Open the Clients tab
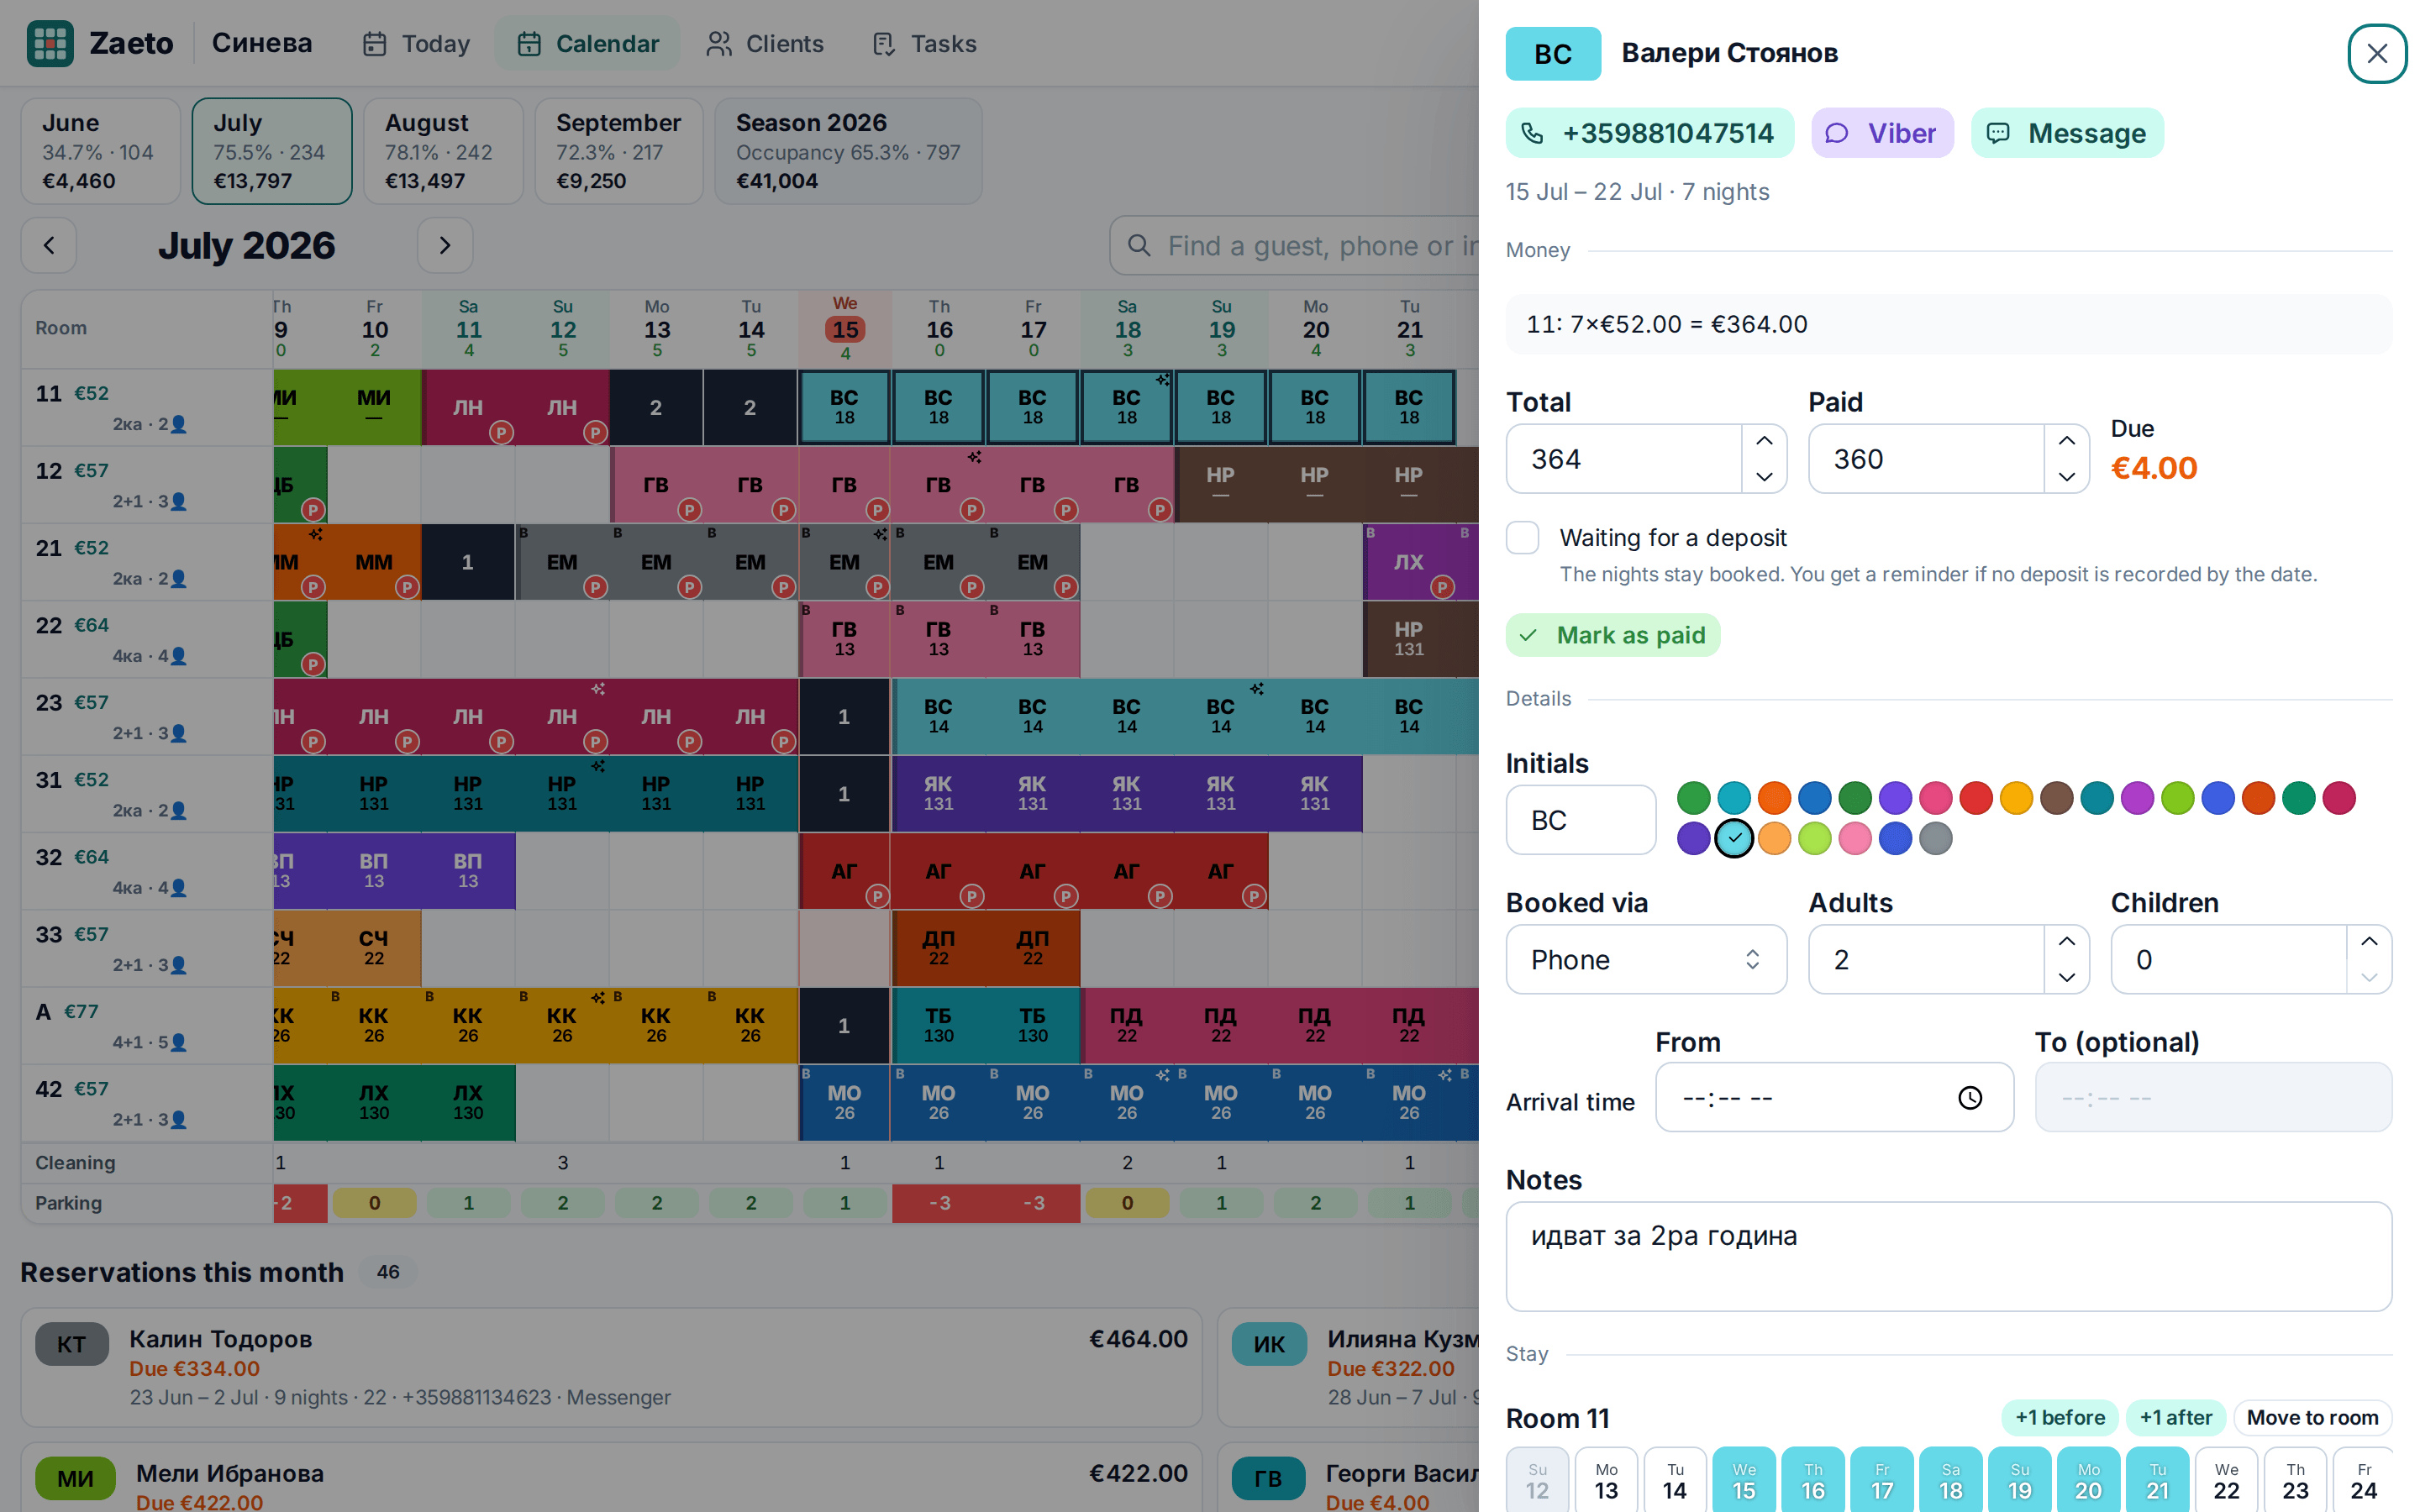The height and width of the screenshot is (1512, 2420). click(x=765, y=43)
